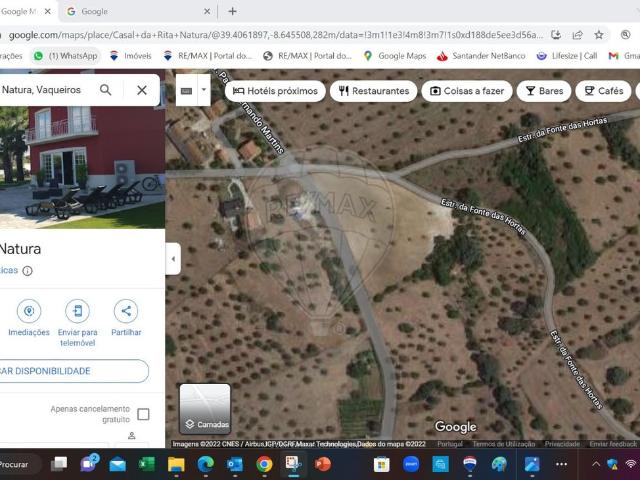The height and width of the screenshot is (480, 640).
Task: Click Enviar feedback on the map footer
Action: tap(613, 444)
